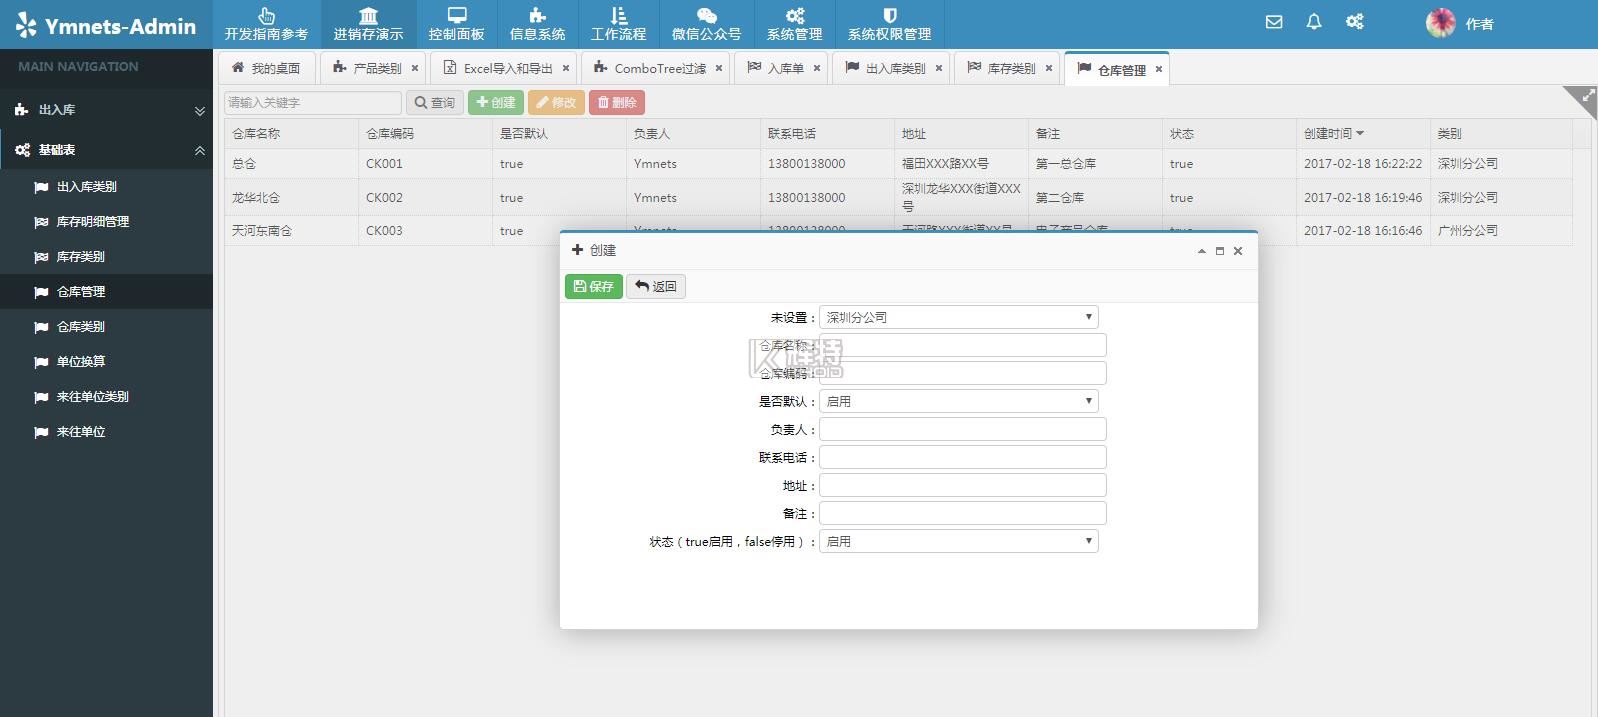1598x717 pixels.
Task: Click the 仓库名称 column header
Action: [x=291, y=133]
